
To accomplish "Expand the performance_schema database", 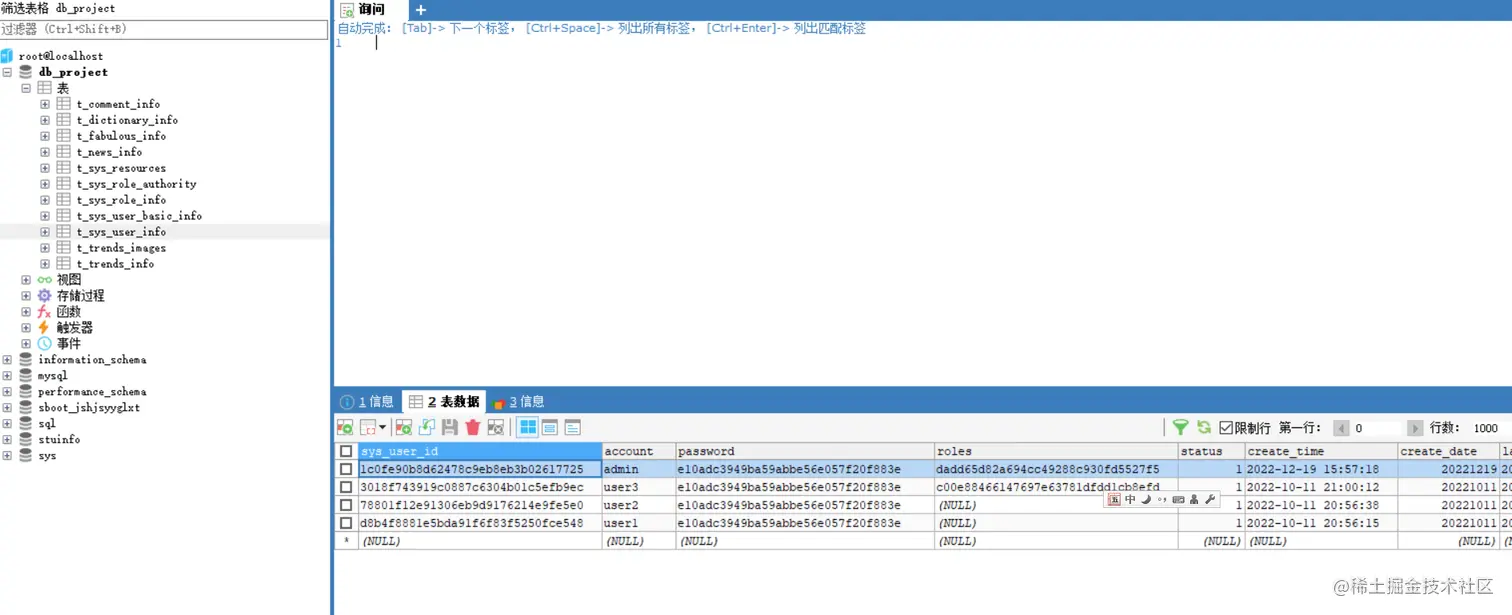I will pos(7,392).
